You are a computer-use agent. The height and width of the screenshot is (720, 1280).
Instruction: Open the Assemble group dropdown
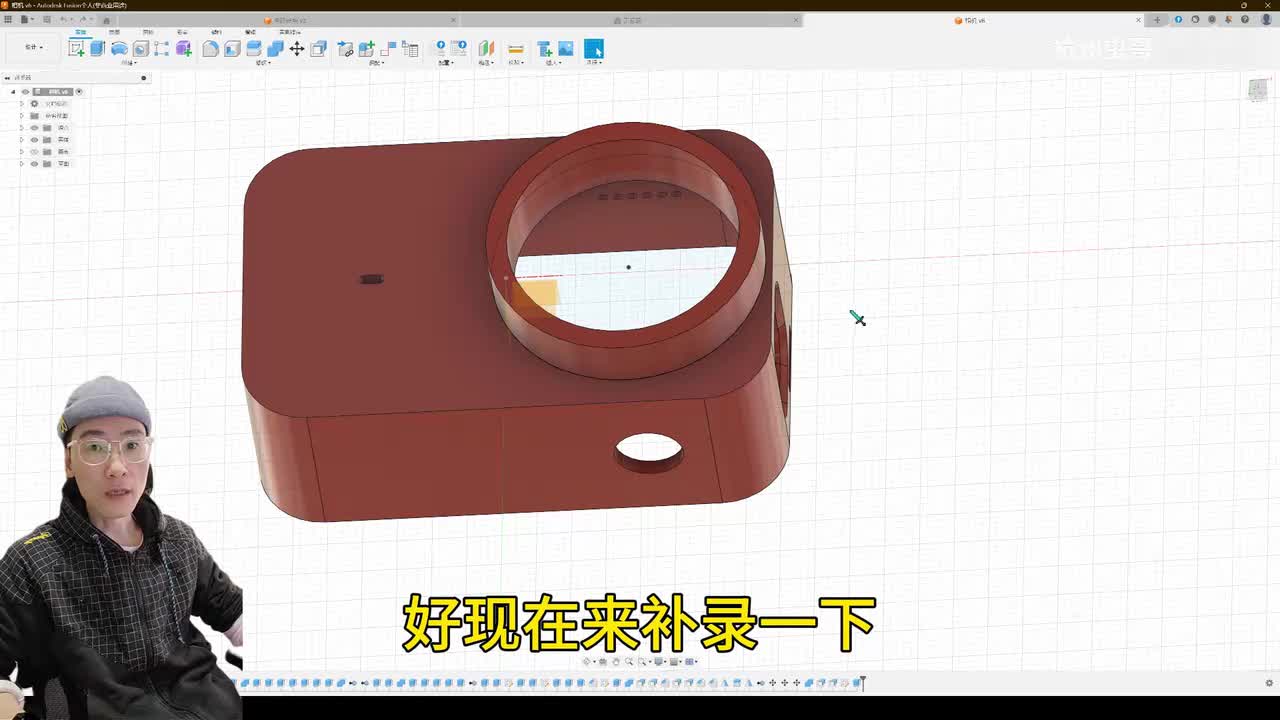point(376,62)
